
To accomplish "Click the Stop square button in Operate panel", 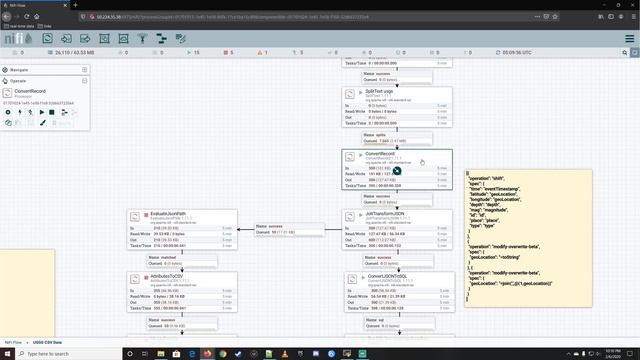I will click(x=52, y=112).
